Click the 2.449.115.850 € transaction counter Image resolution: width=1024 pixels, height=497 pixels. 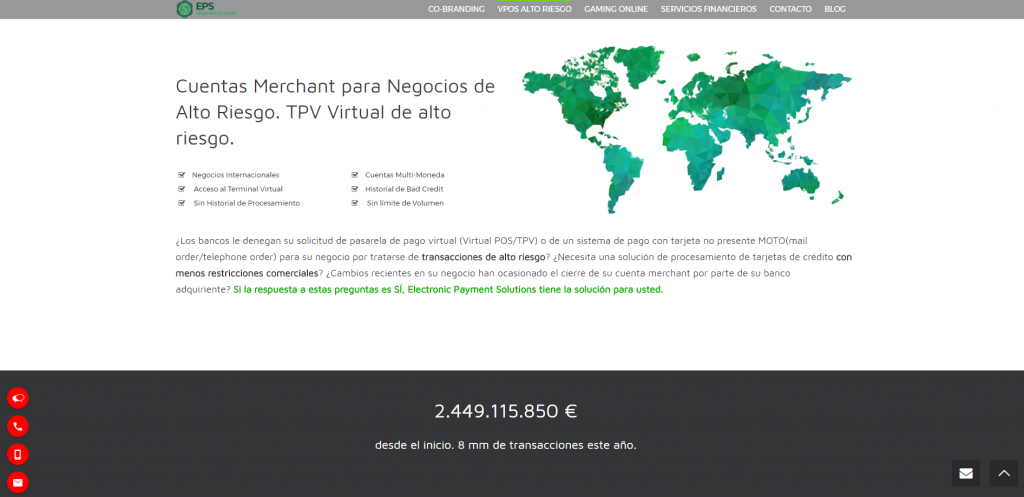coord(505,411)
